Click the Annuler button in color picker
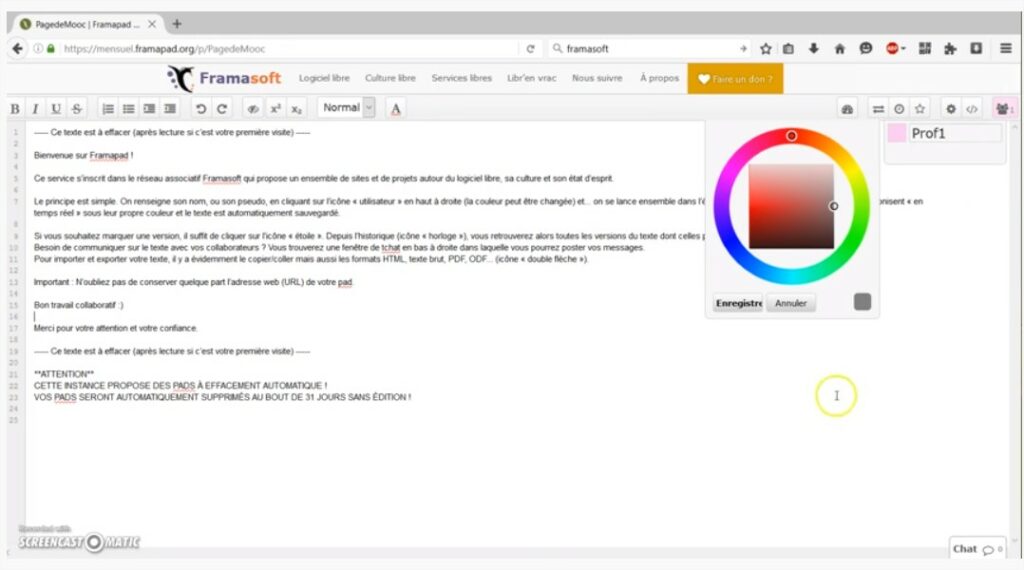 [x=791, y=303]
